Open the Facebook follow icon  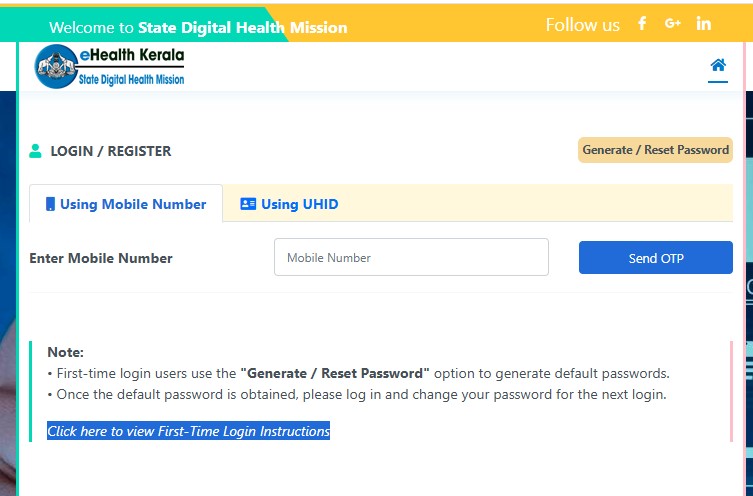[642, 23]
